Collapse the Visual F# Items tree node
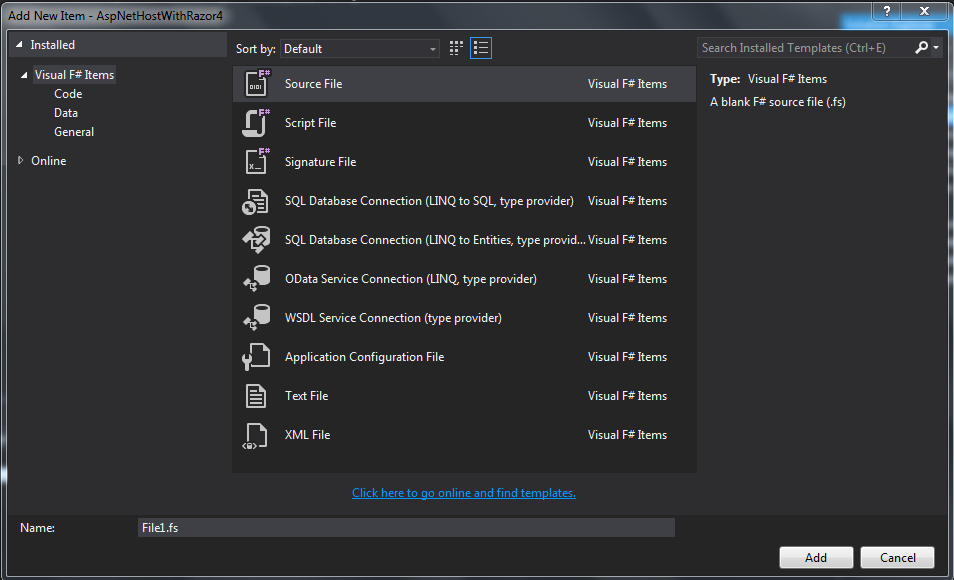Image resolution: width=954 pixels, height=580 pixels. [x=24, y=75]
